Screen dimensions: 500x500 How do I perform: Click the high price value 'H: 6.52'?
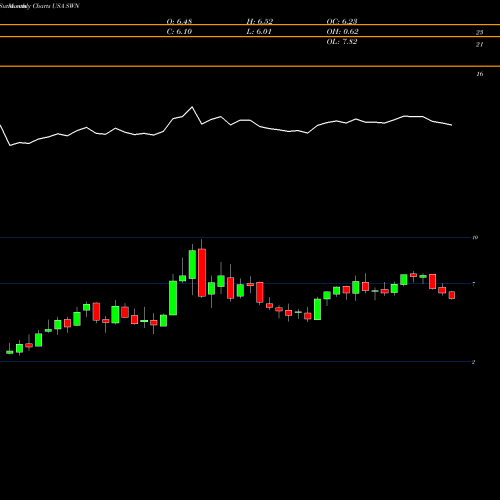(260, 21)
